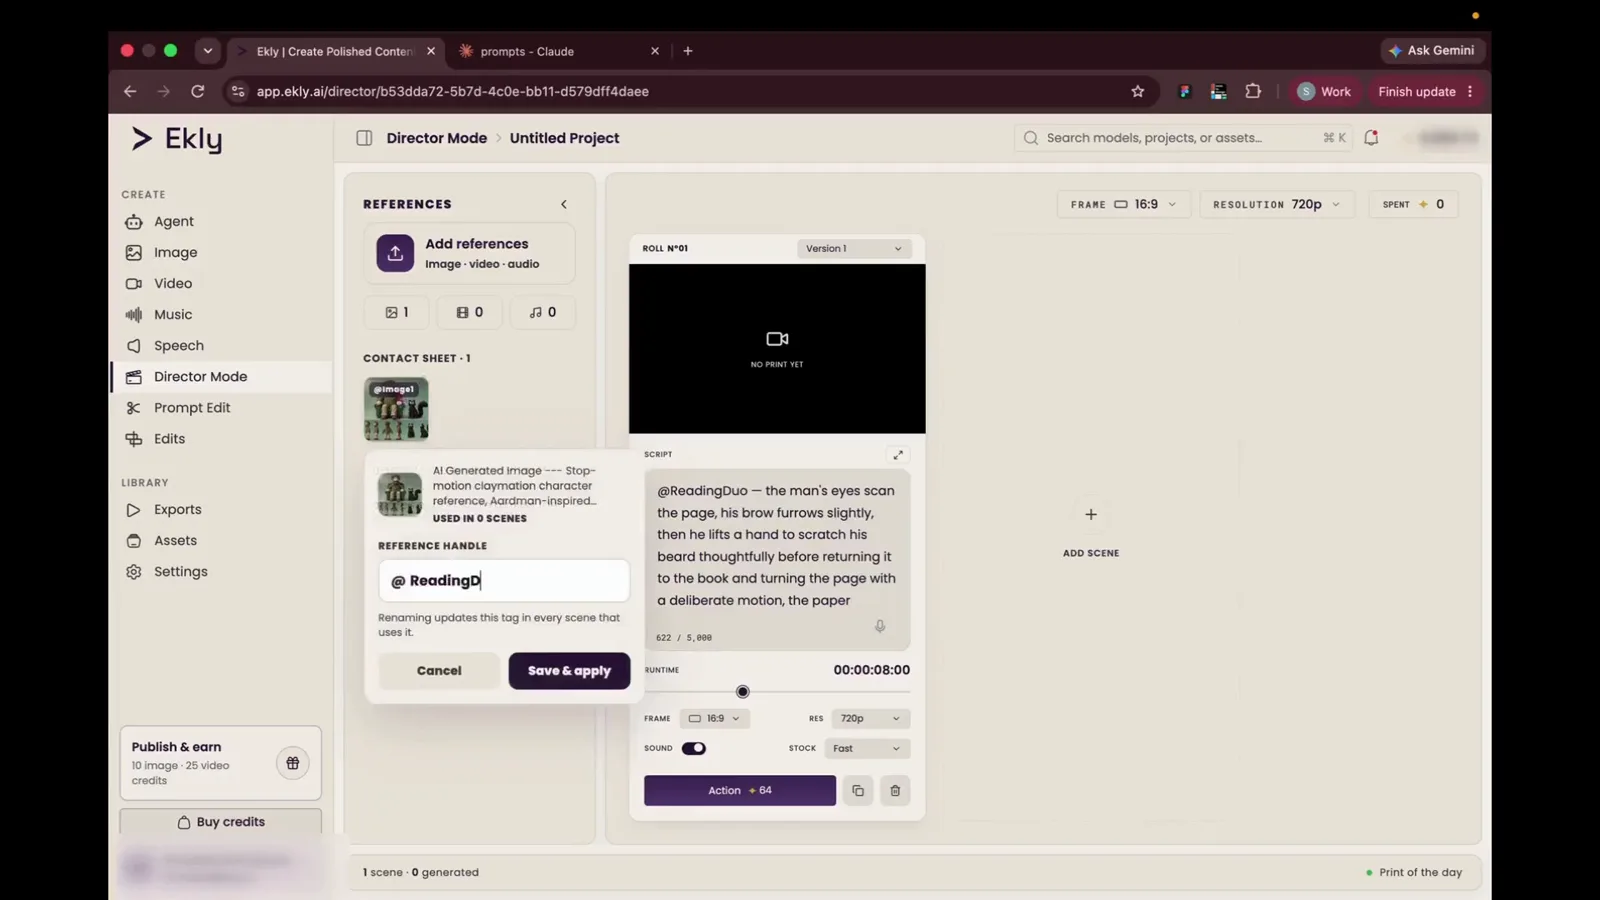Viewport: 1600px width, 900px height.
Task: Open the top Frame 16:9 dropdown
Action: (x=1123, y=204)
